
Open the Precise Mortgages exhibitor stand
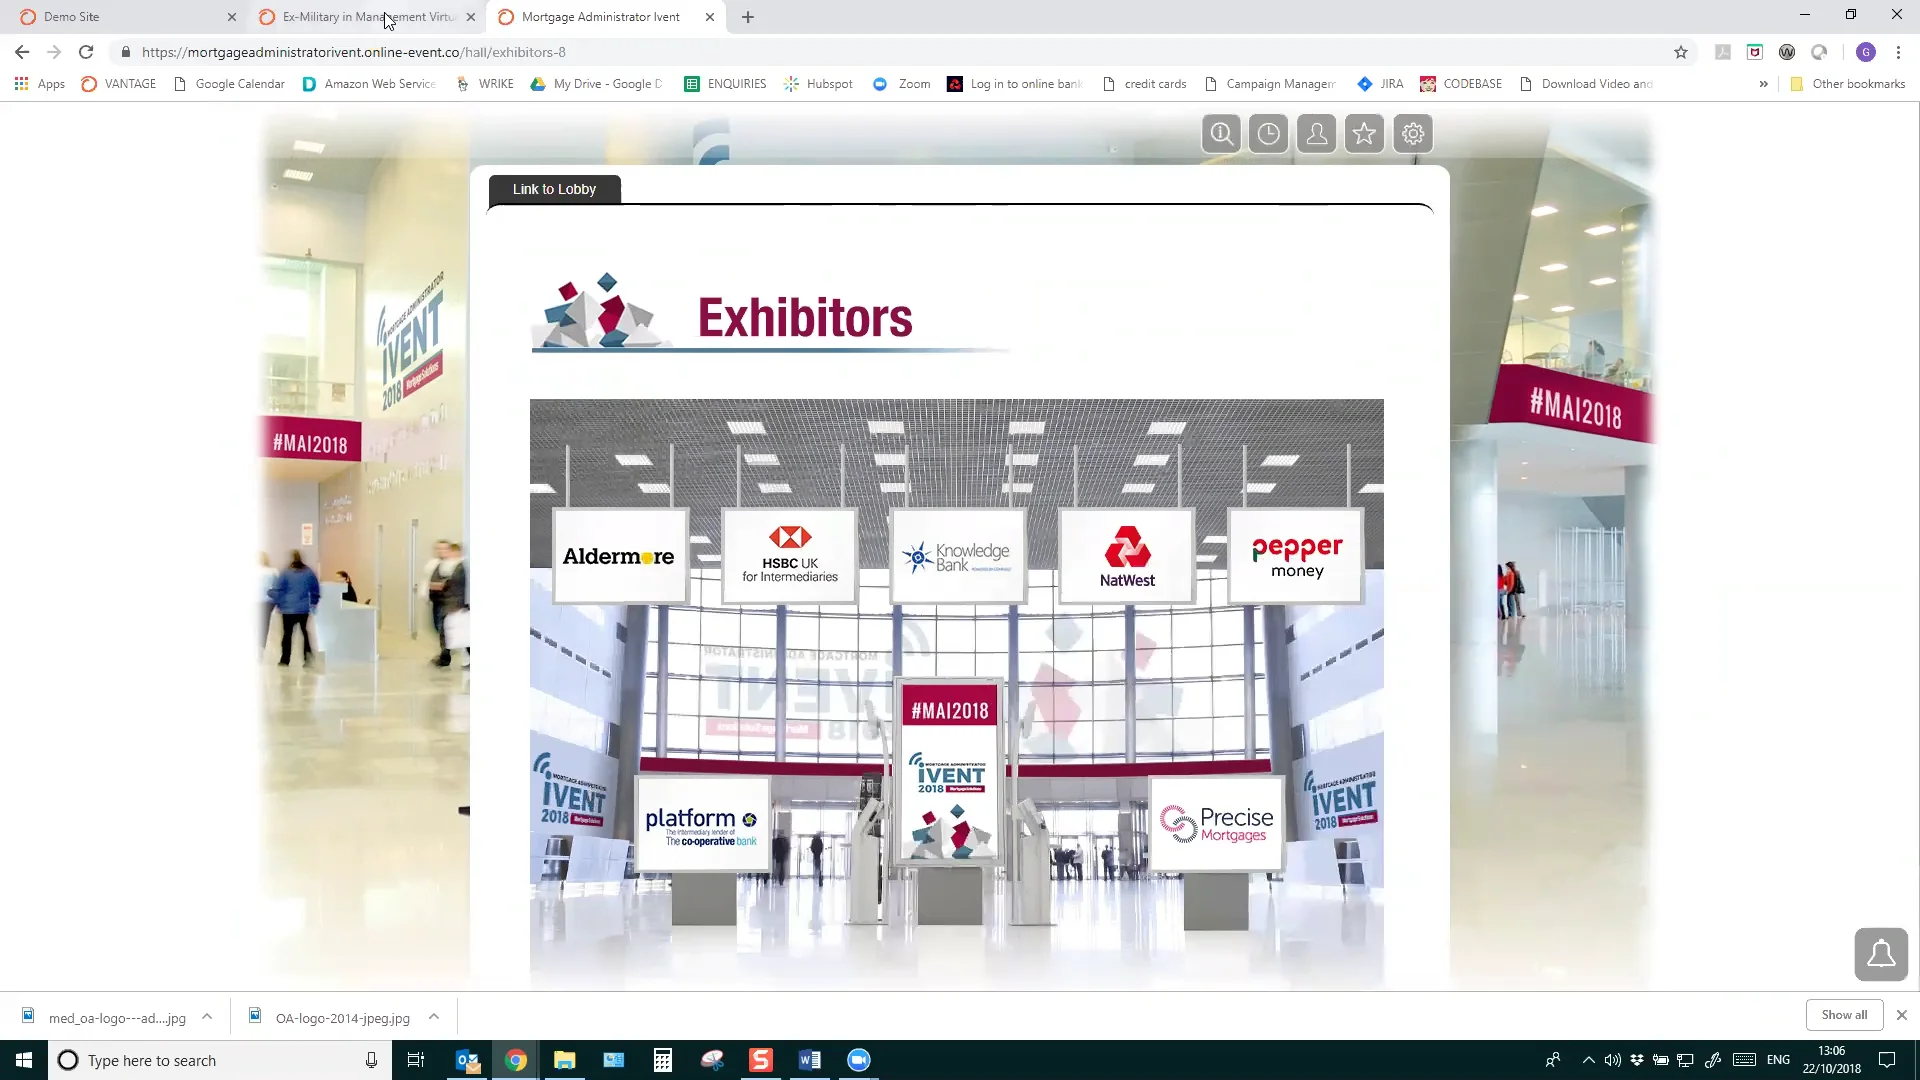[1216, 824]
